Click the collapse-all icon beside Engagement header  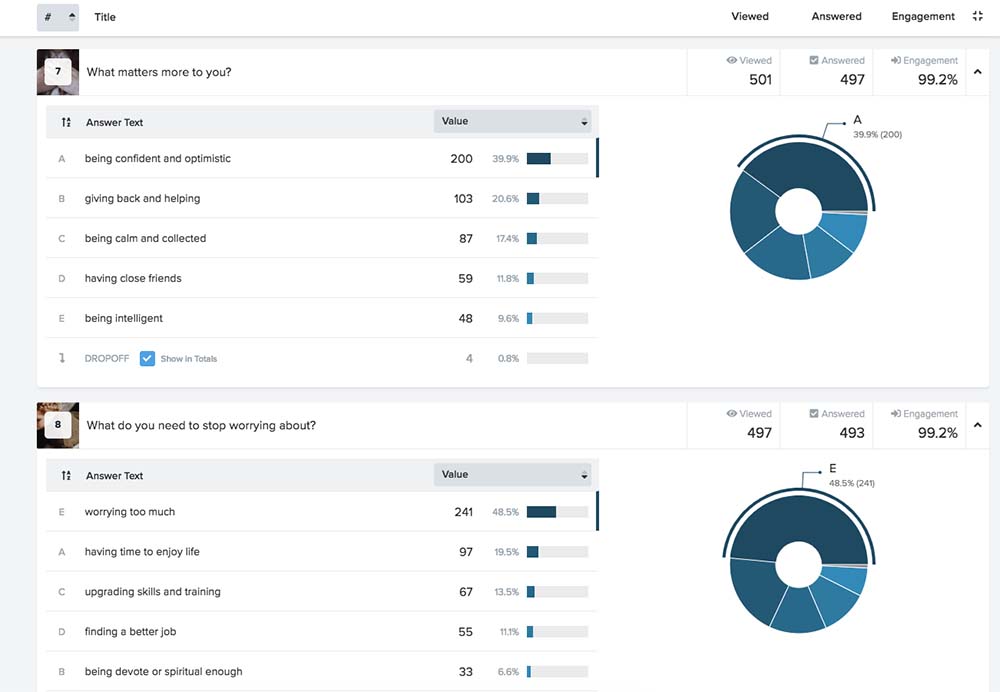pos(978,17)
